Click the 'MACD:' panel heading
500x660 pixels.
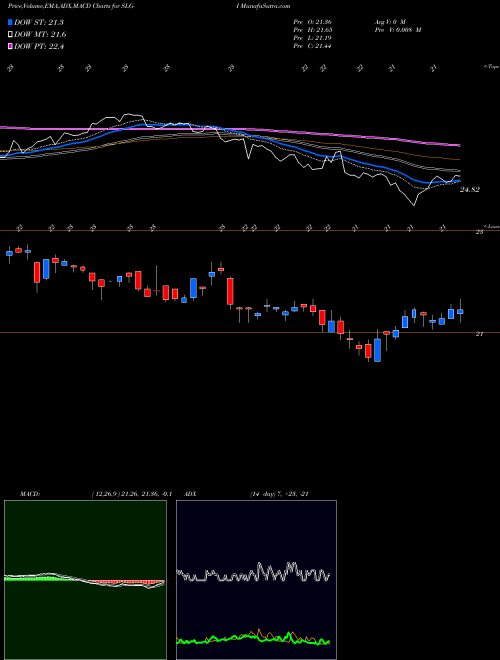30,494
